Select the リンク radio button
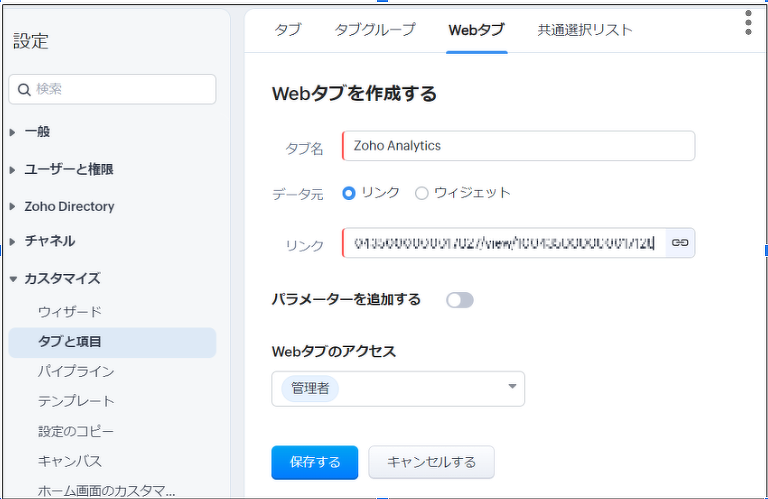The height and width of the screenshot is (499, 768). [x=349, y=193]
